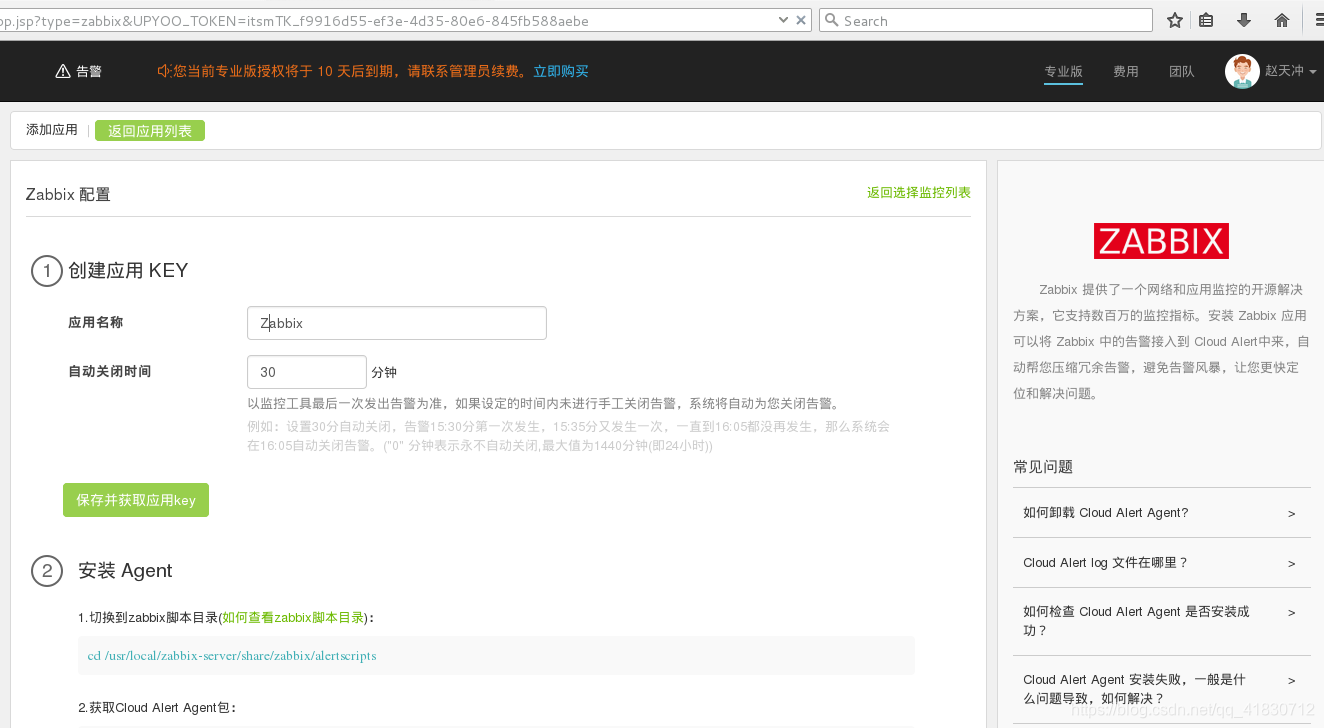
Task: Click the address bar URL
Action: tap(385, 20)
